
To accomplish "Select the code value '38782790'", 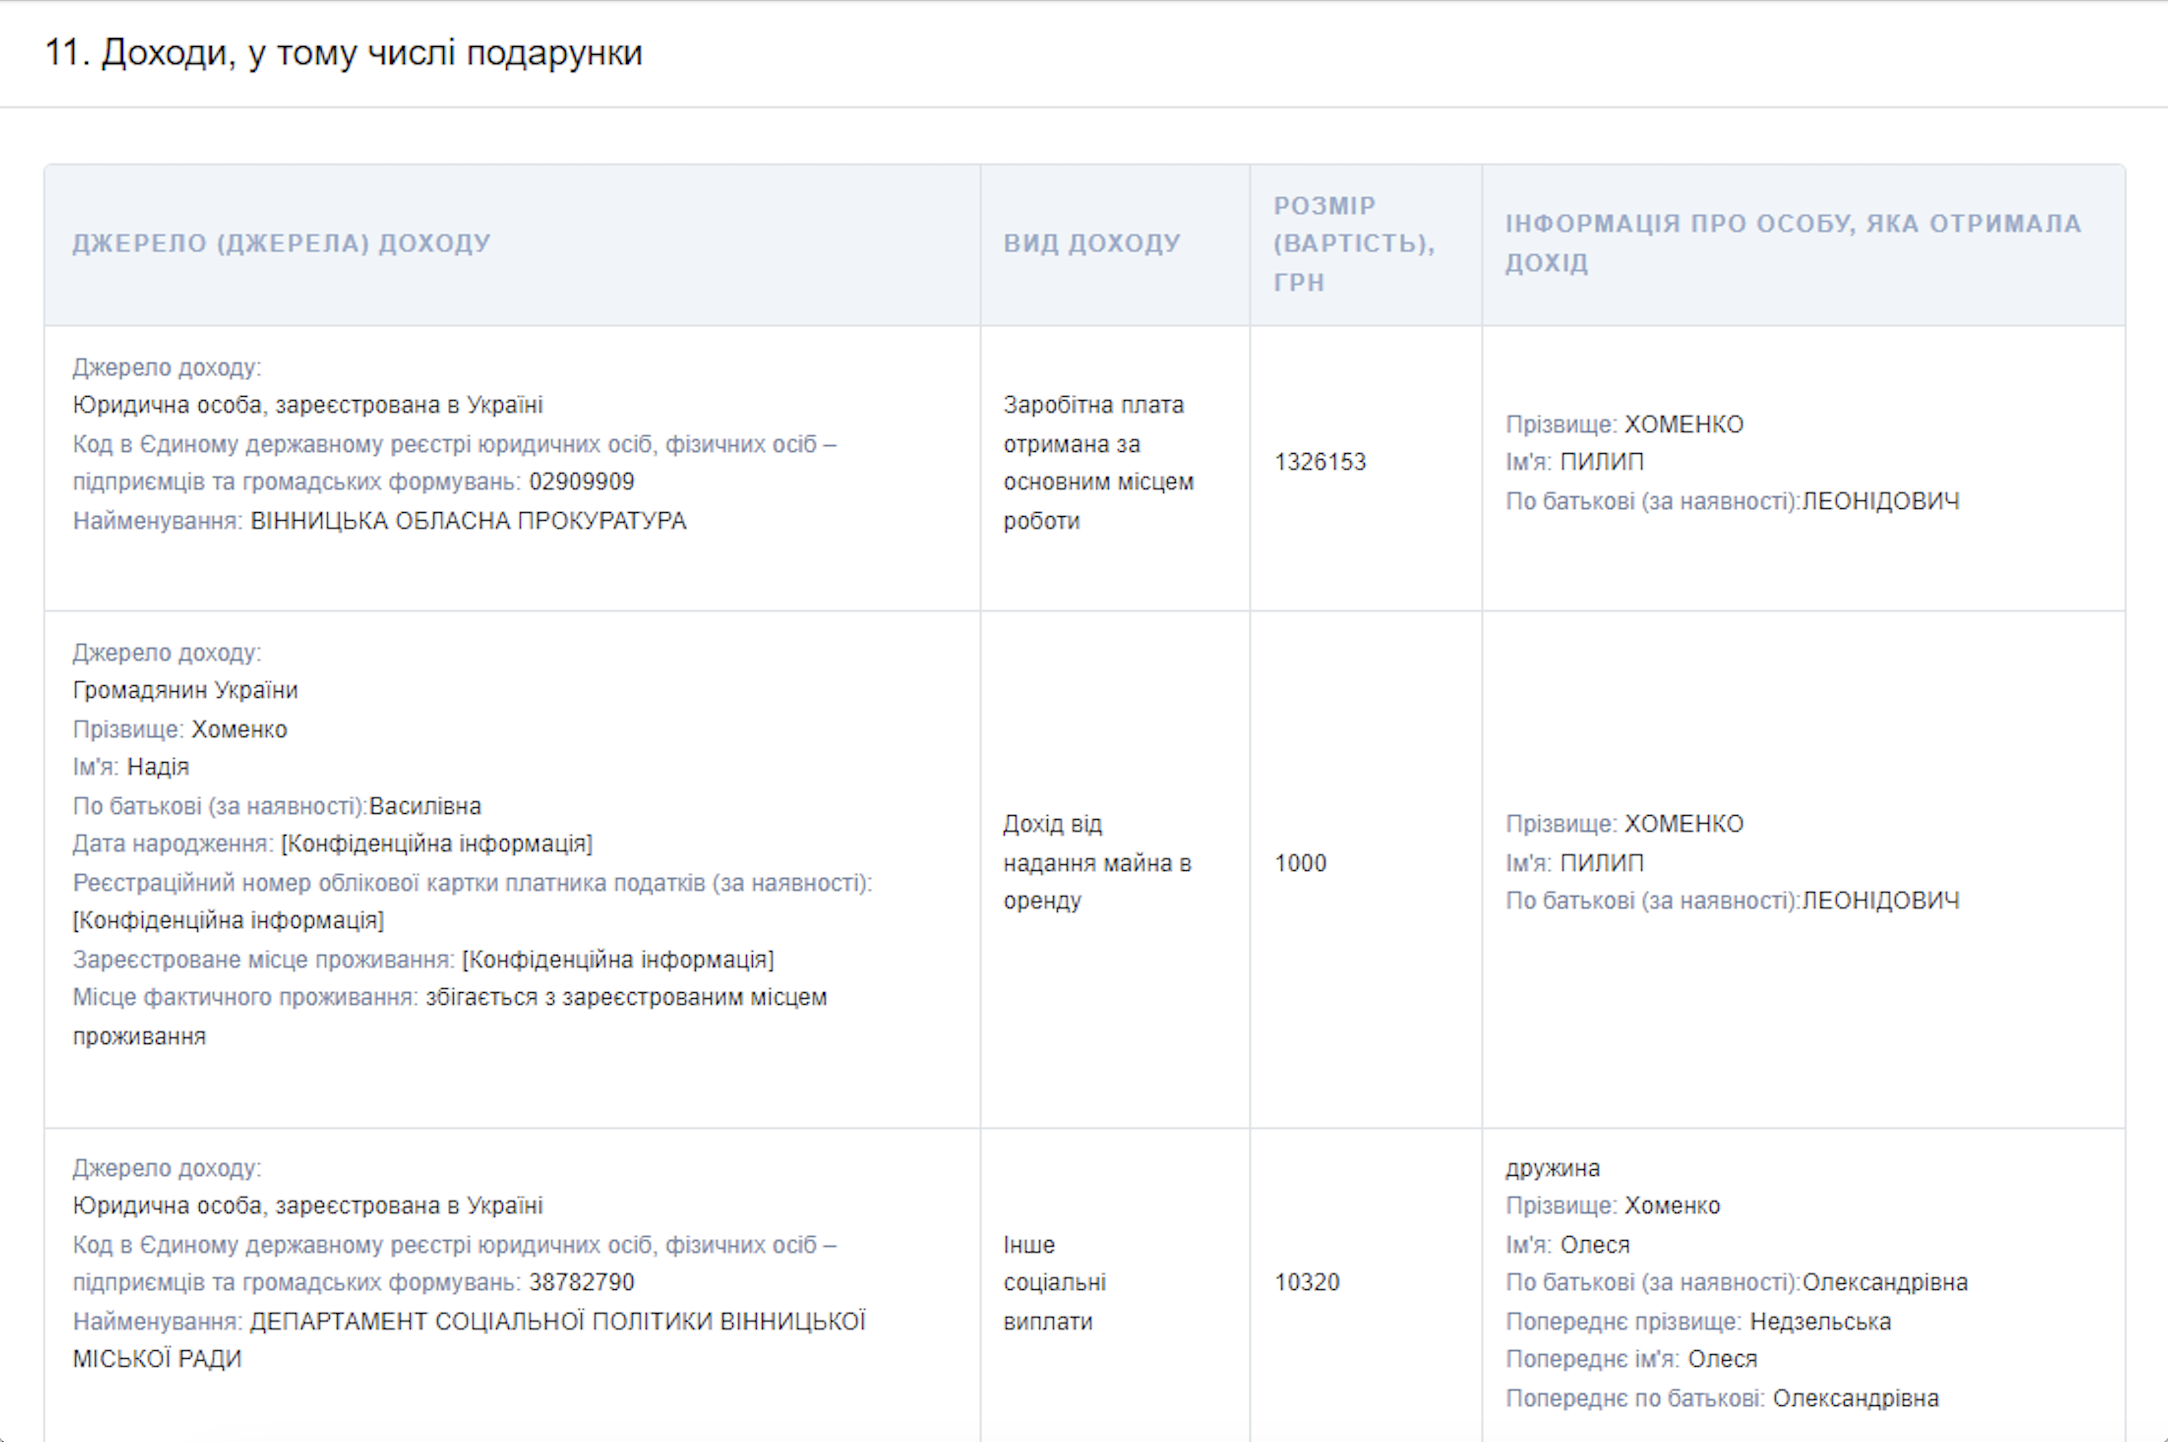I will [582, 1283].
